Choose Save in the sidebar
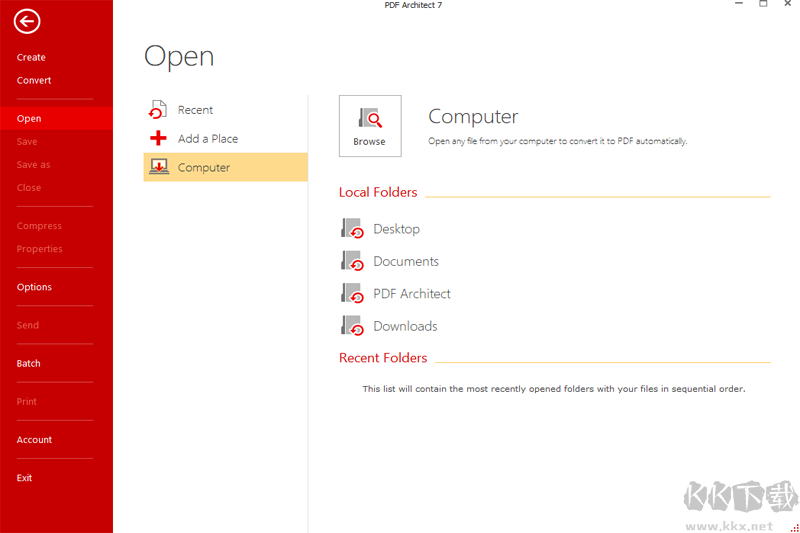Screen dimensions: 800x533 click(27, 141)
